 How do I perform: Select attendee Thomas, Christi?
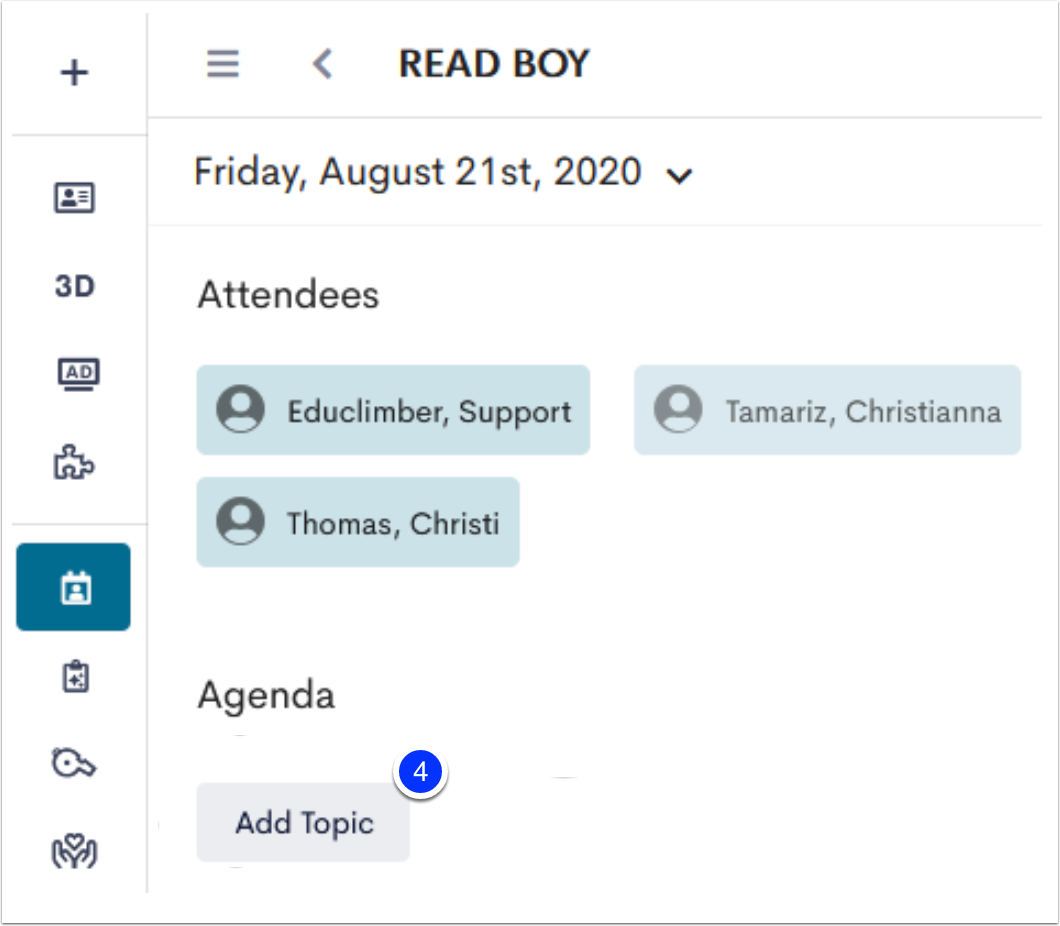(358, 522)
